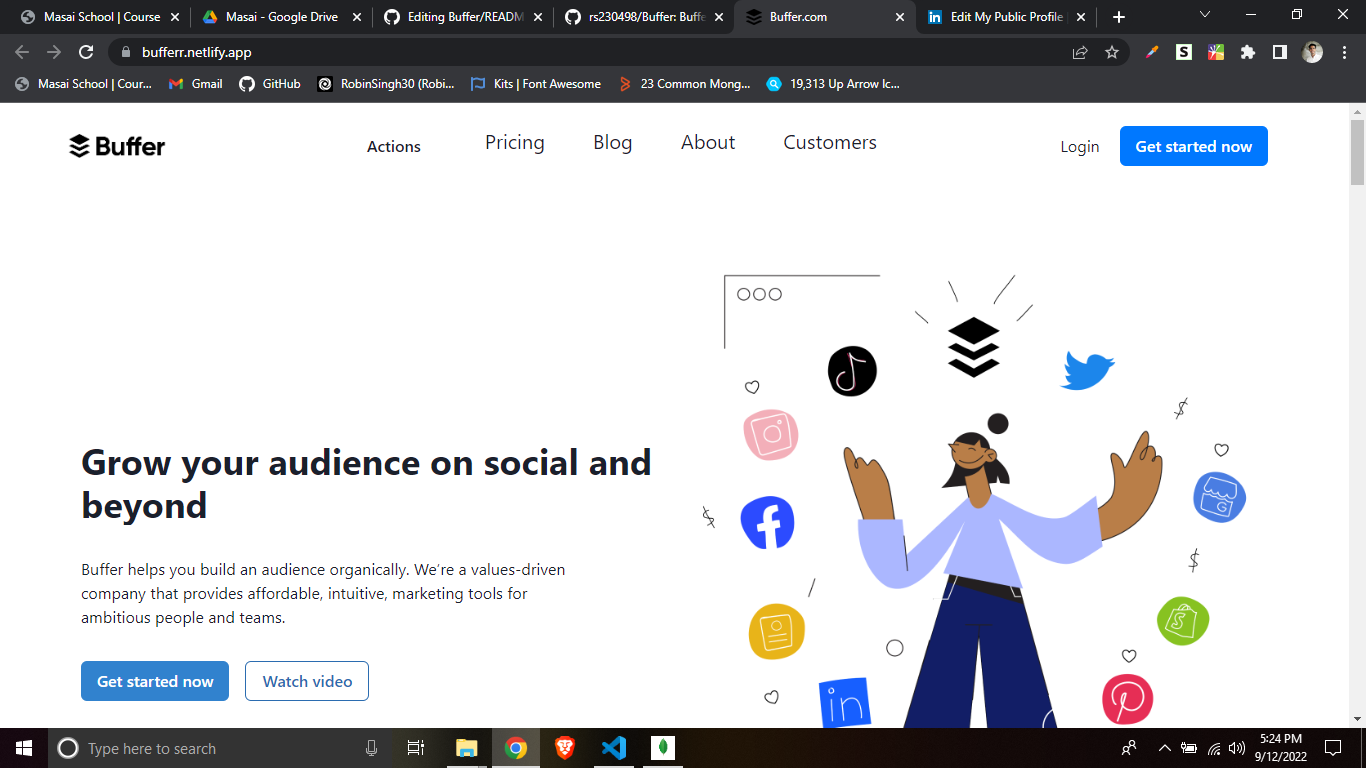Click the page vertical scrollbar thumb
Image resolution: width=1366 pixels, height=768 pixels.
[1357, 152]
